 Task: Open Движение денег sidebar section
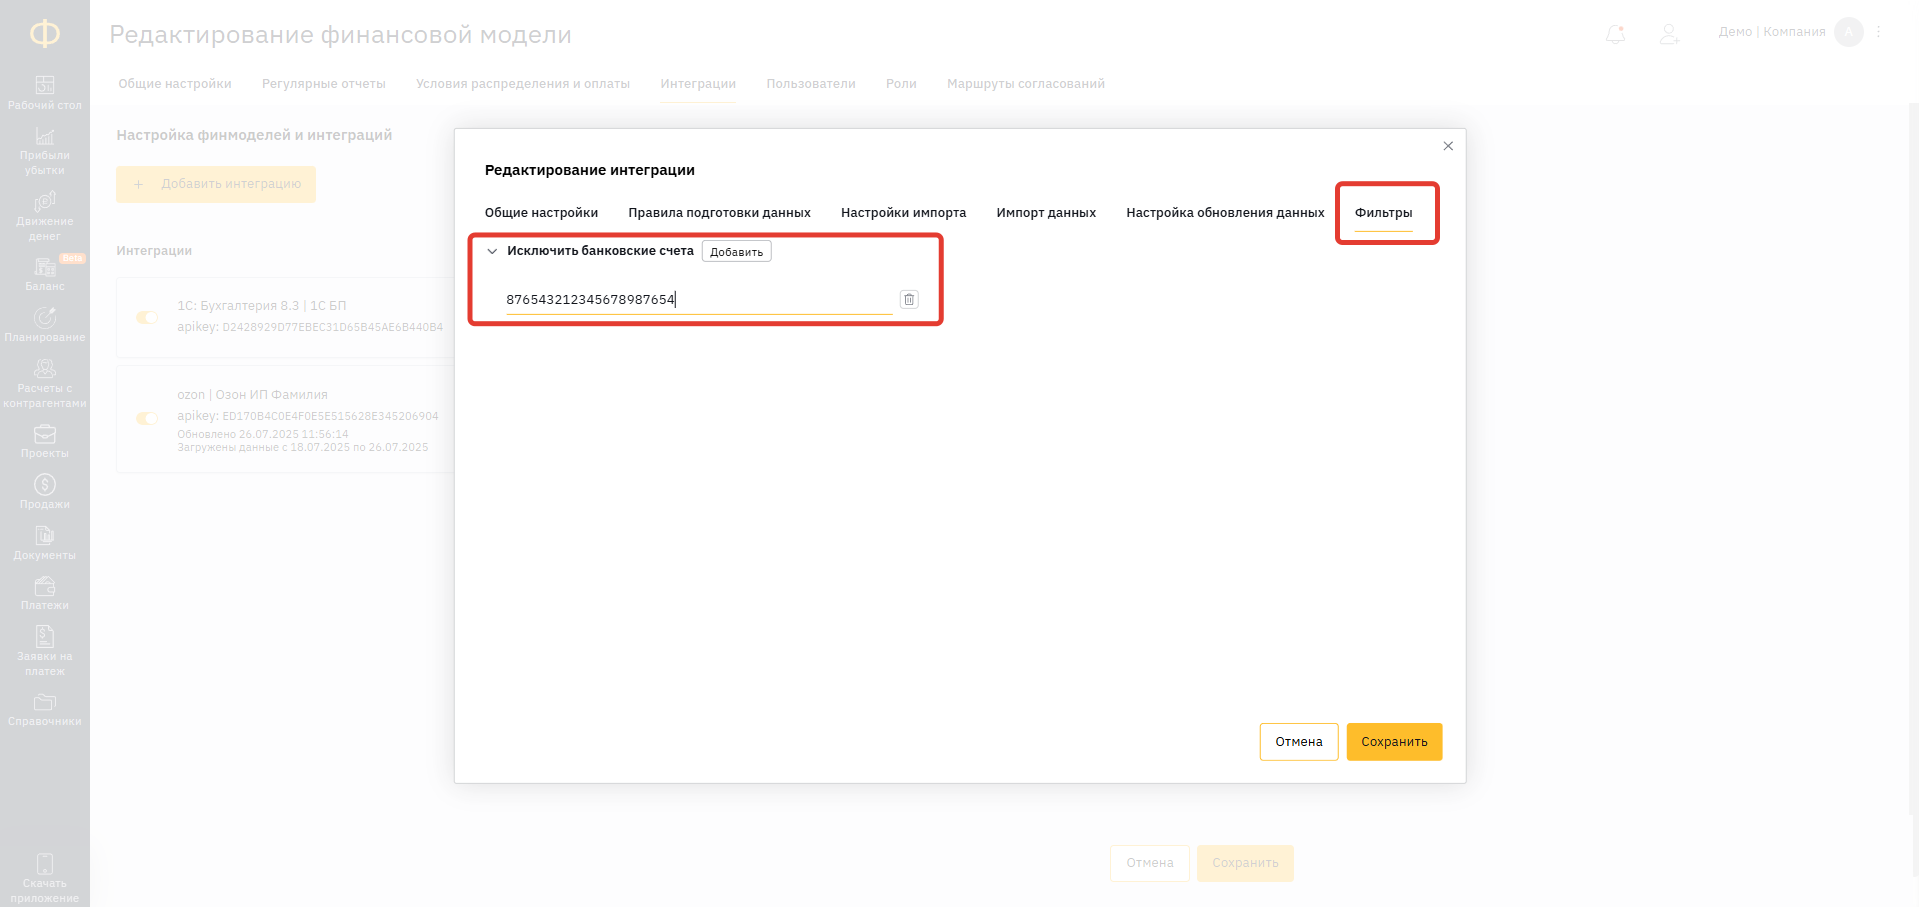[x=45, y=216]
